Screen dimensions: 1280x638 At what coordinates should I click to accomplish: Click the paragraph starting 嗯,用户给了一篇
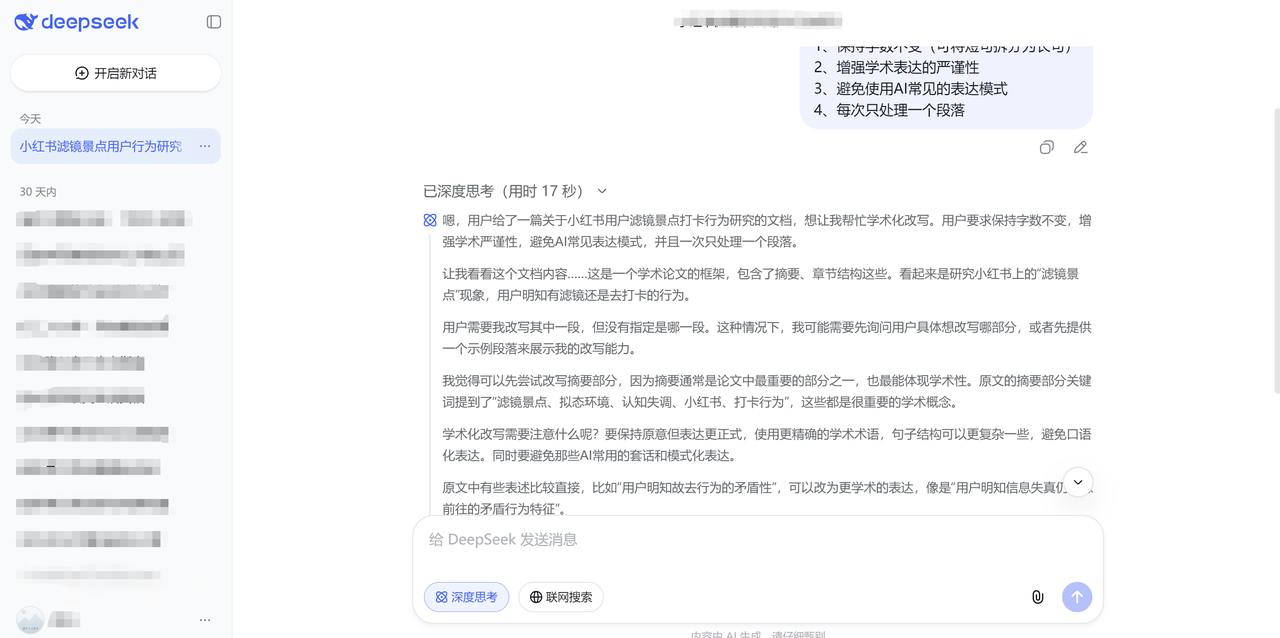pos(767,231)
